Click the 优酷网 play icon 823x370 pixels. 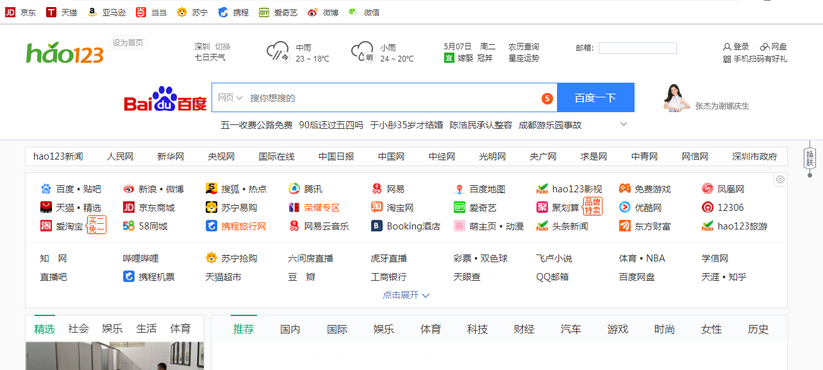click(625, 207)
